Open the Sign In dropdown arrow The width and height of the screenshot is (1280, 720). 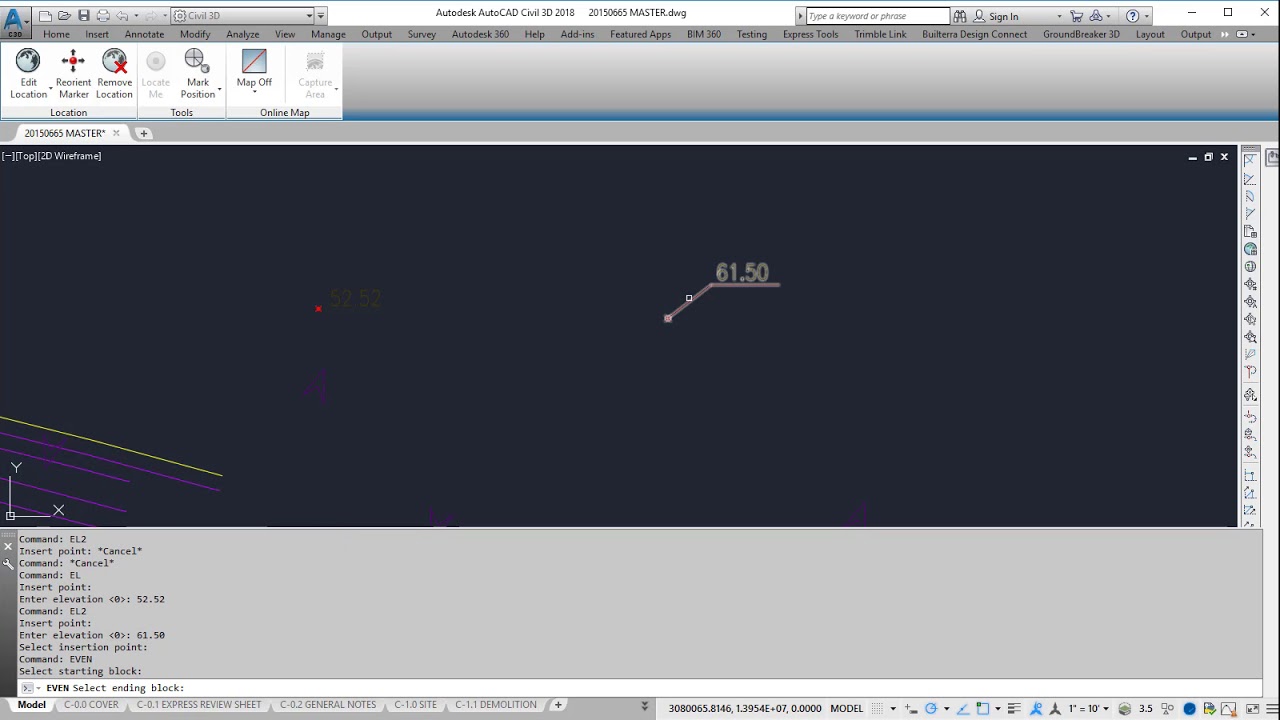[1059, 17]
